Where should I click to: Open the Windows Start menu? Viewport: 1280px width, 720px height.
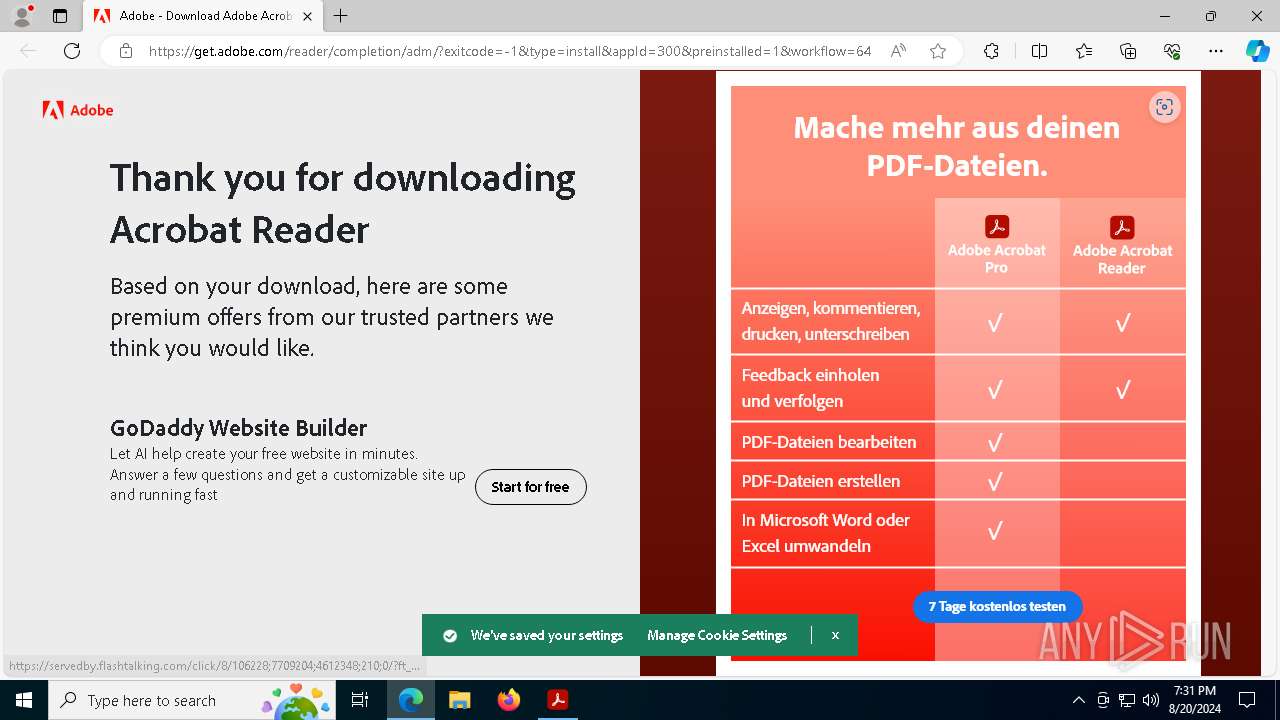click(x=24, y=700)
